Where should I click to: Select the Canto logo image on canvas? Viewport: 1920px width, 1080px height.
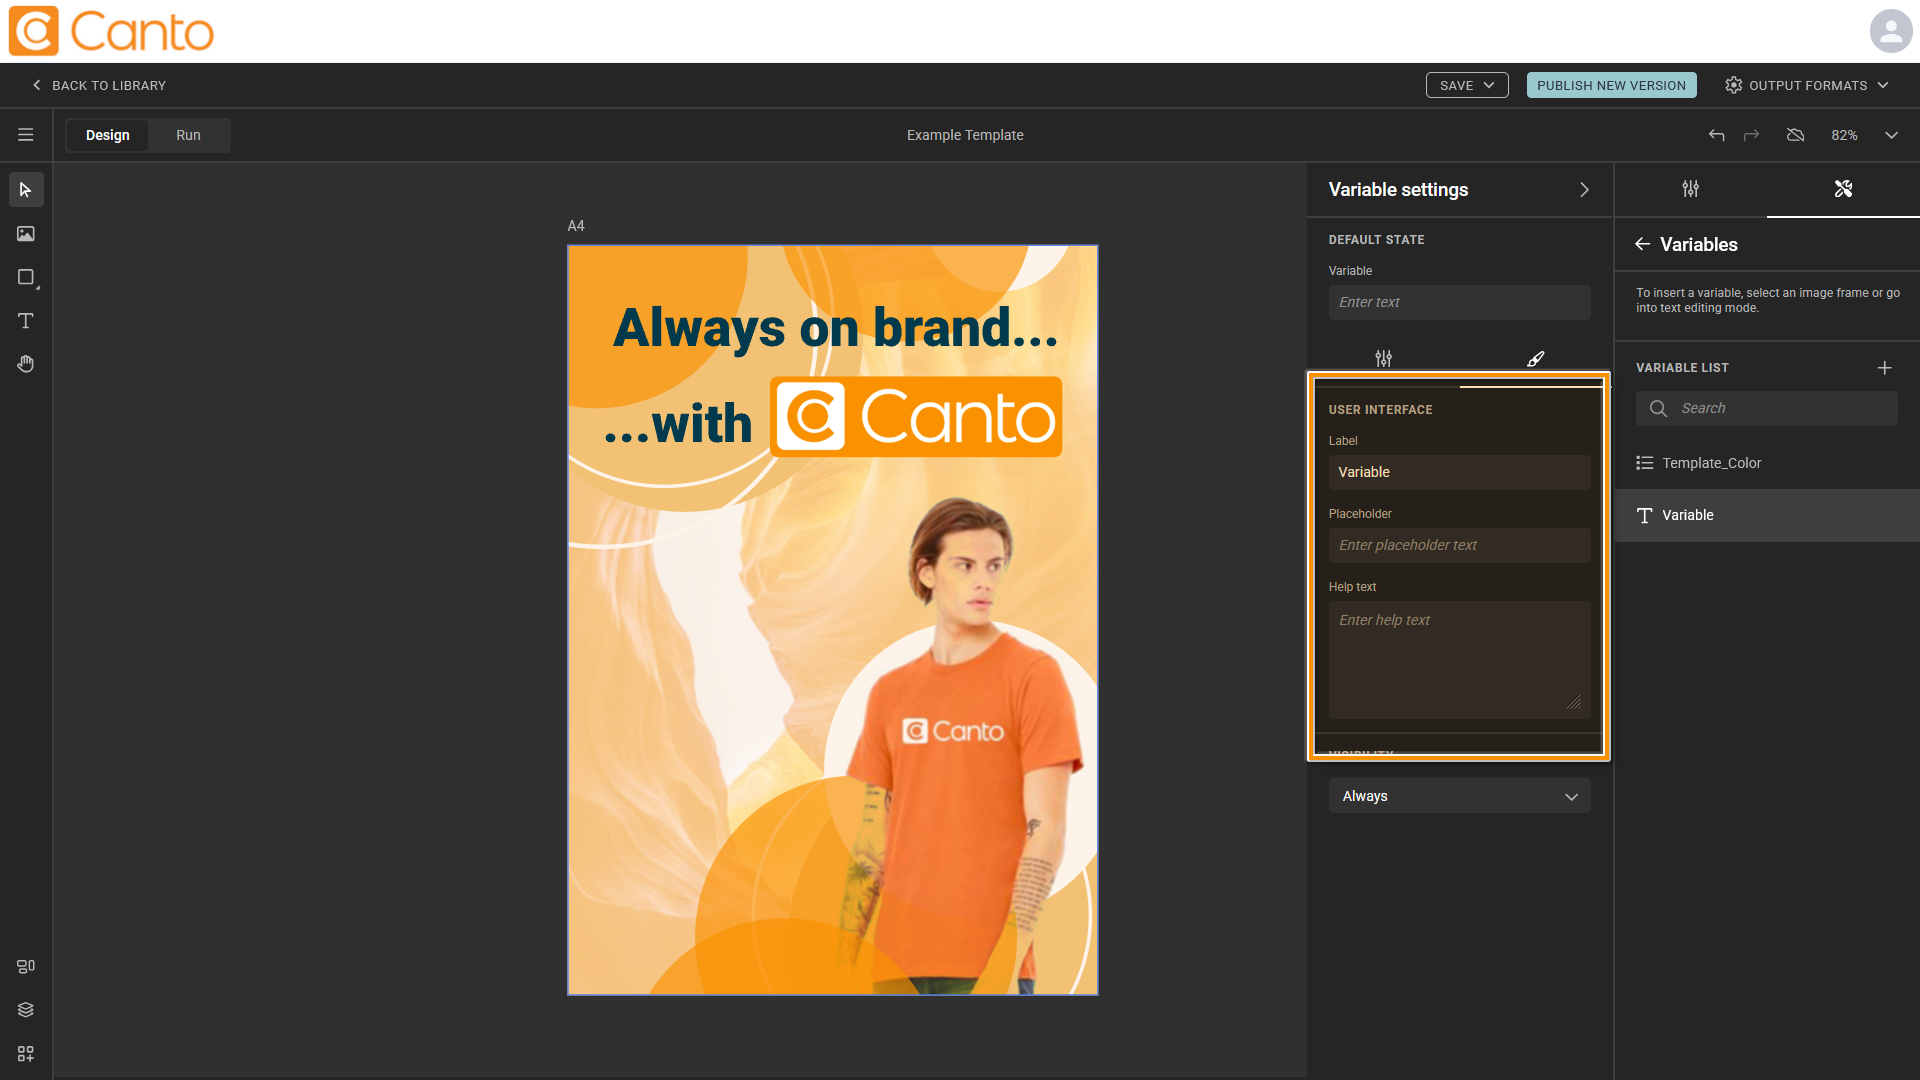coord(916,417)
